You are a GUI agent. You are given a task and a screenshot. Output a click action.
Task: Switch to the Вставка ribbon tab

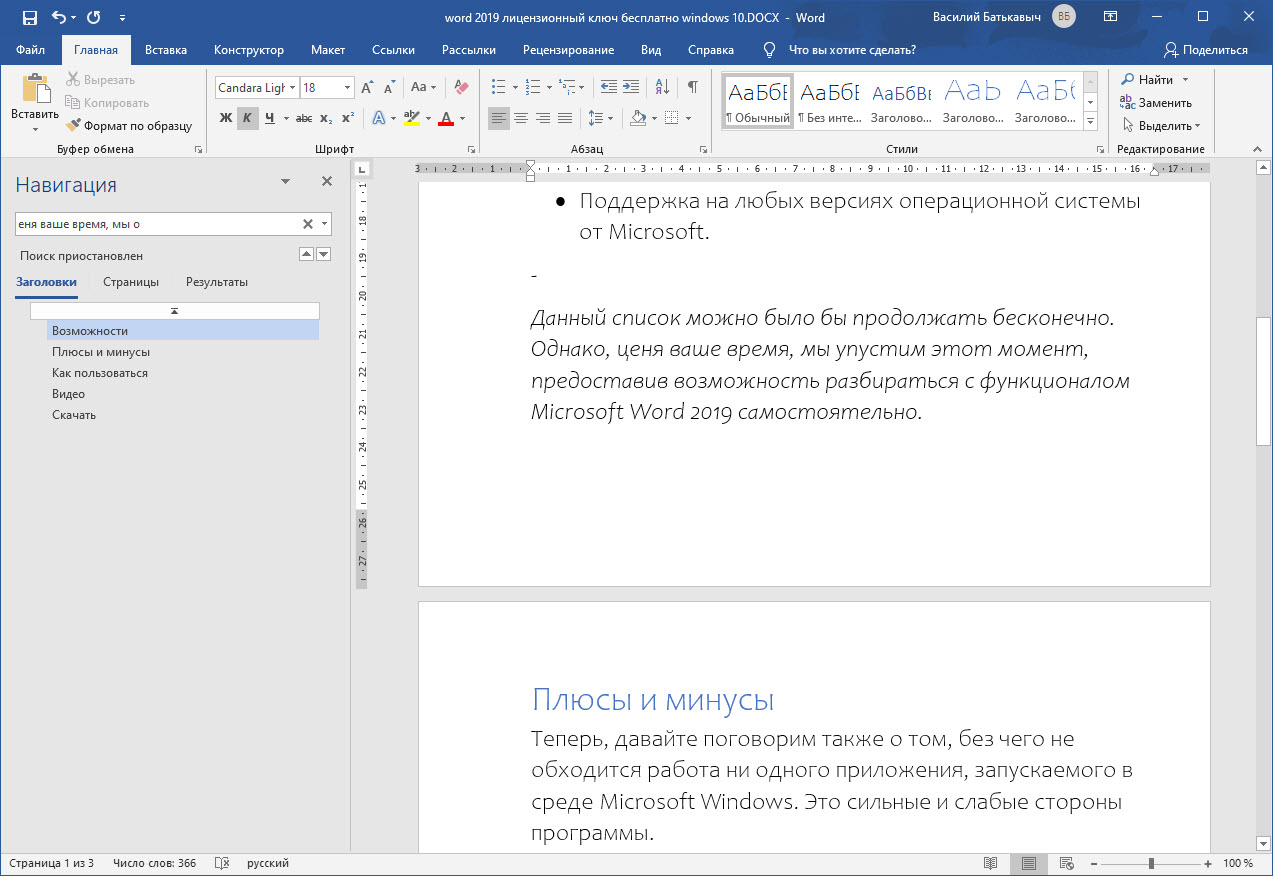[x=165, y=48]
